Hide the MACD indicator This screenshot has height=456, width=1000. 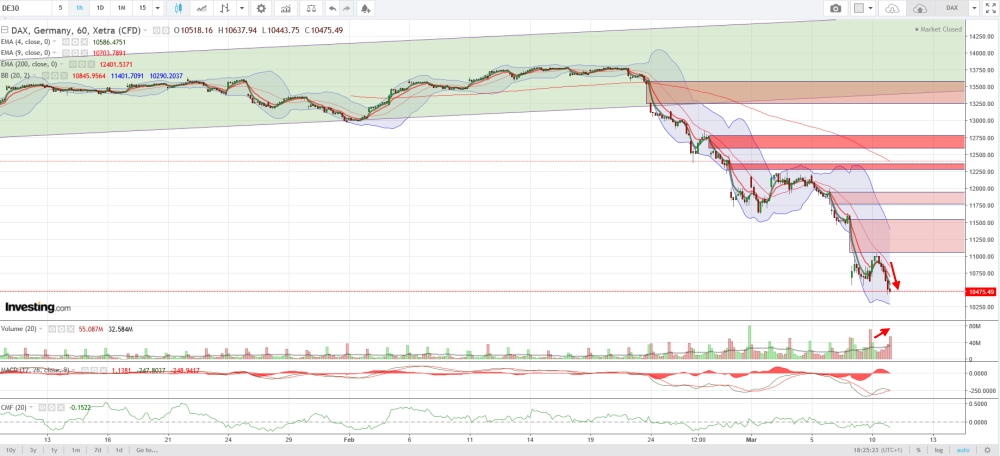85,370
